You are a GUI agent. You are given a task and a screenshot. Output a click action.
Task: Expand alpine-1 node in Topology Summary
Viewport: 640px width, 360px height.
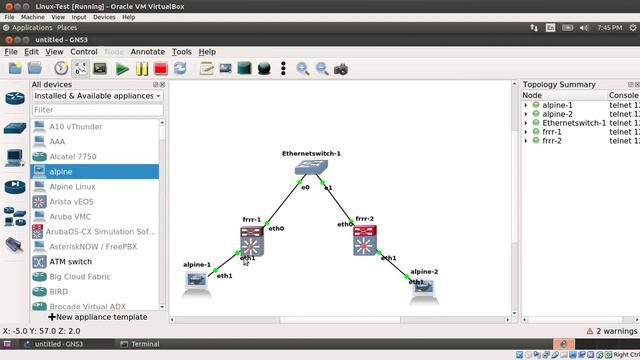click(x=526, y=105)
